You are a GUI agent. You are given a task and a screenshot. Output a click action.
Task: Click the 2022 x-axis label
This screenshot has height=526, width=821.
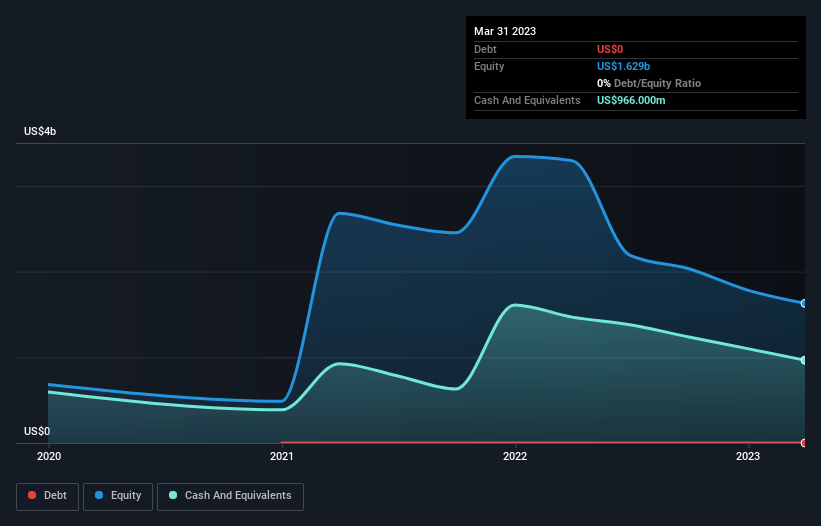(x=515, y=456)
